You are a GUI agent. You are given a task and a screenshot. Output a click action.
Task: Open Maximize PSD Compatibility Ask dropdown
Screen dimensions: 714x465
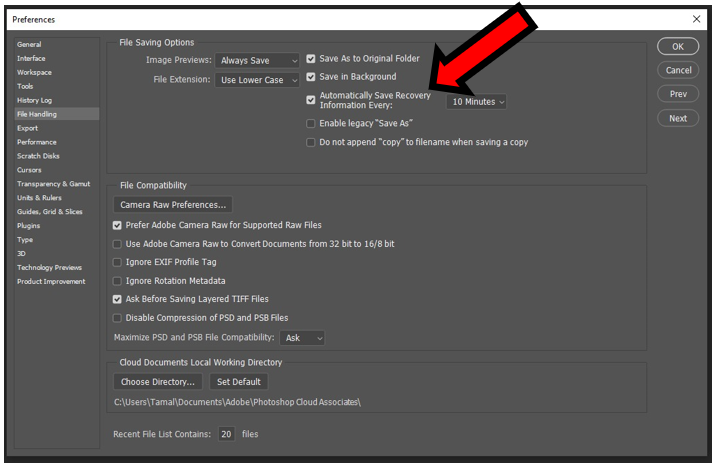[x=302, y=338]
